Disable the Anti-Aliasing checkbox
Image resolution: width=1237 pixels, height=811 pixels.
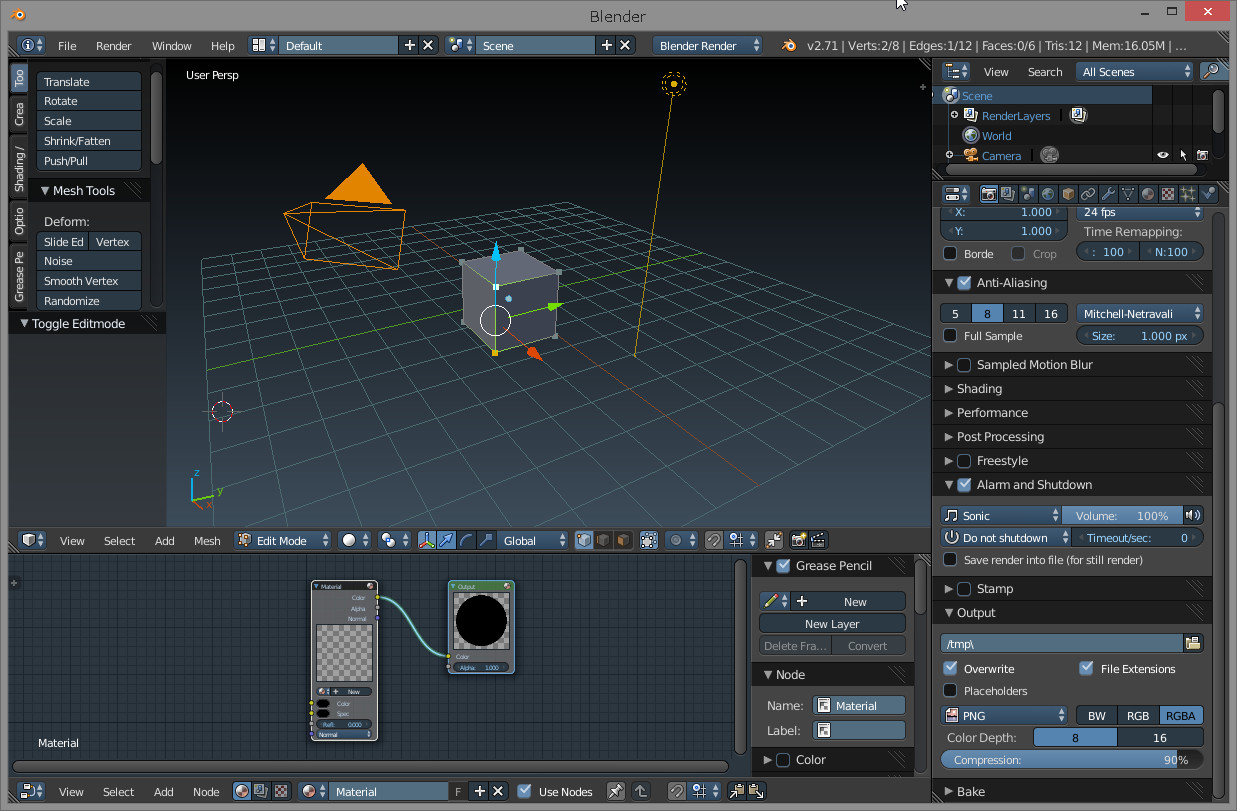pyautogui.click(x=964, y=283)
